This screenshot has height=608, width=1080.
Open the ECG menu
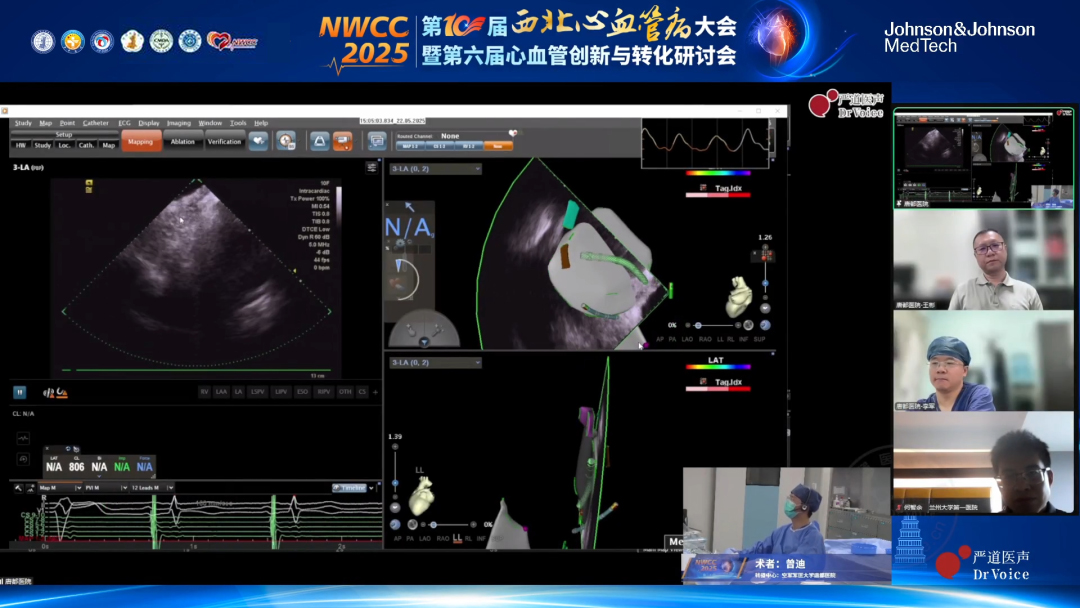(x=124, y=123)
